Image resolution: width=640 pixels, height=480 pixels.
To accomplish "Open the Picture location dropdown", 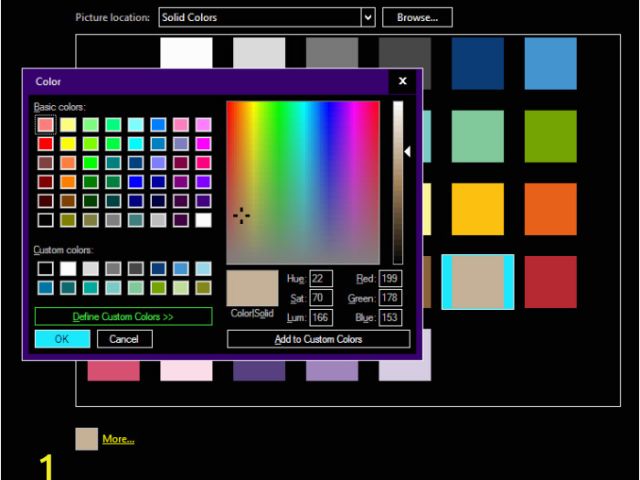I will click(x=368, y=17).
